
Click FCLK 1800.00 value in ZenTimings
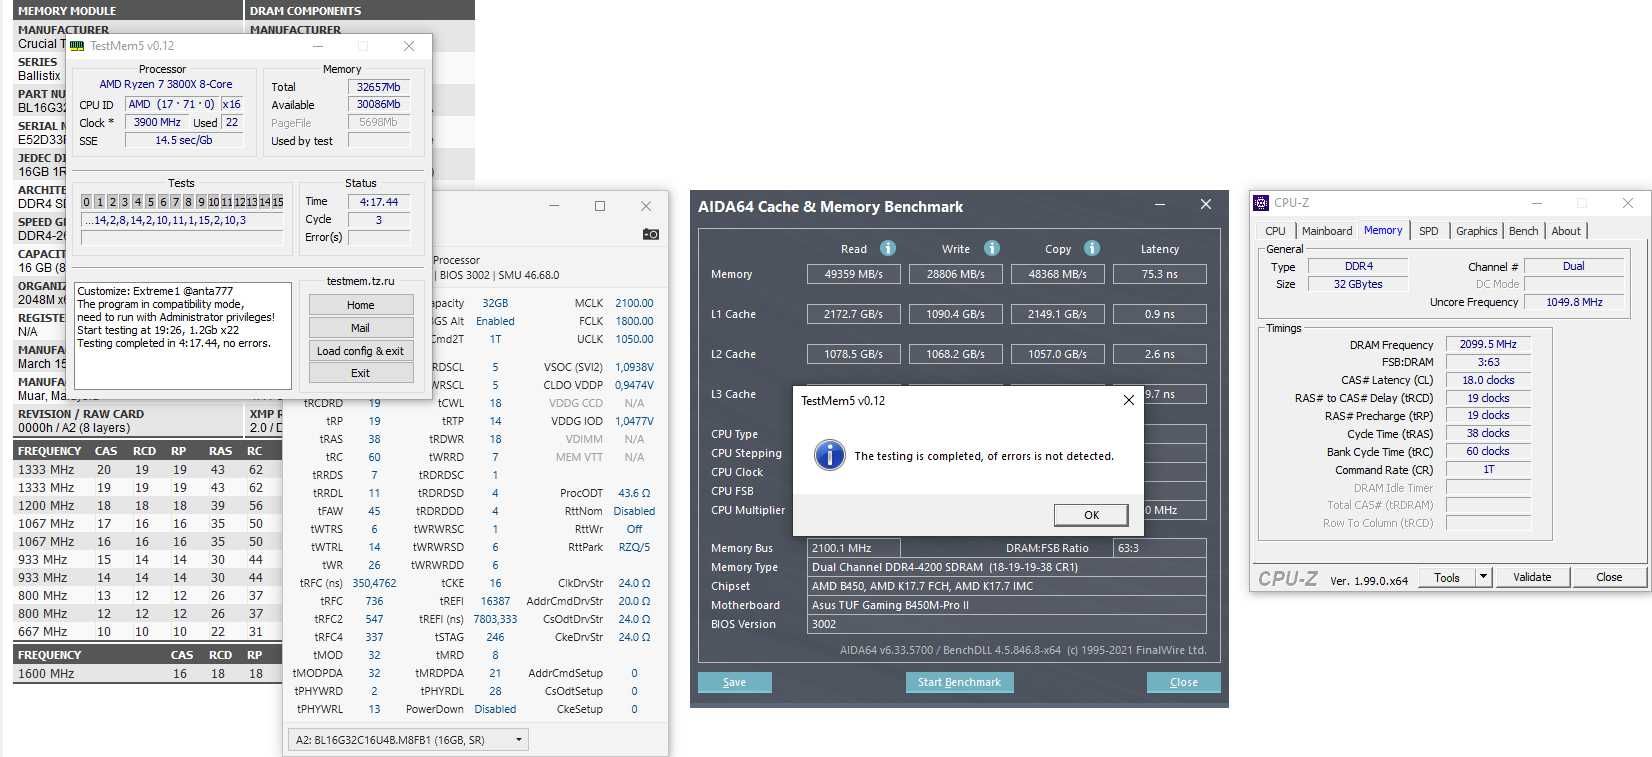coord(634,321)
